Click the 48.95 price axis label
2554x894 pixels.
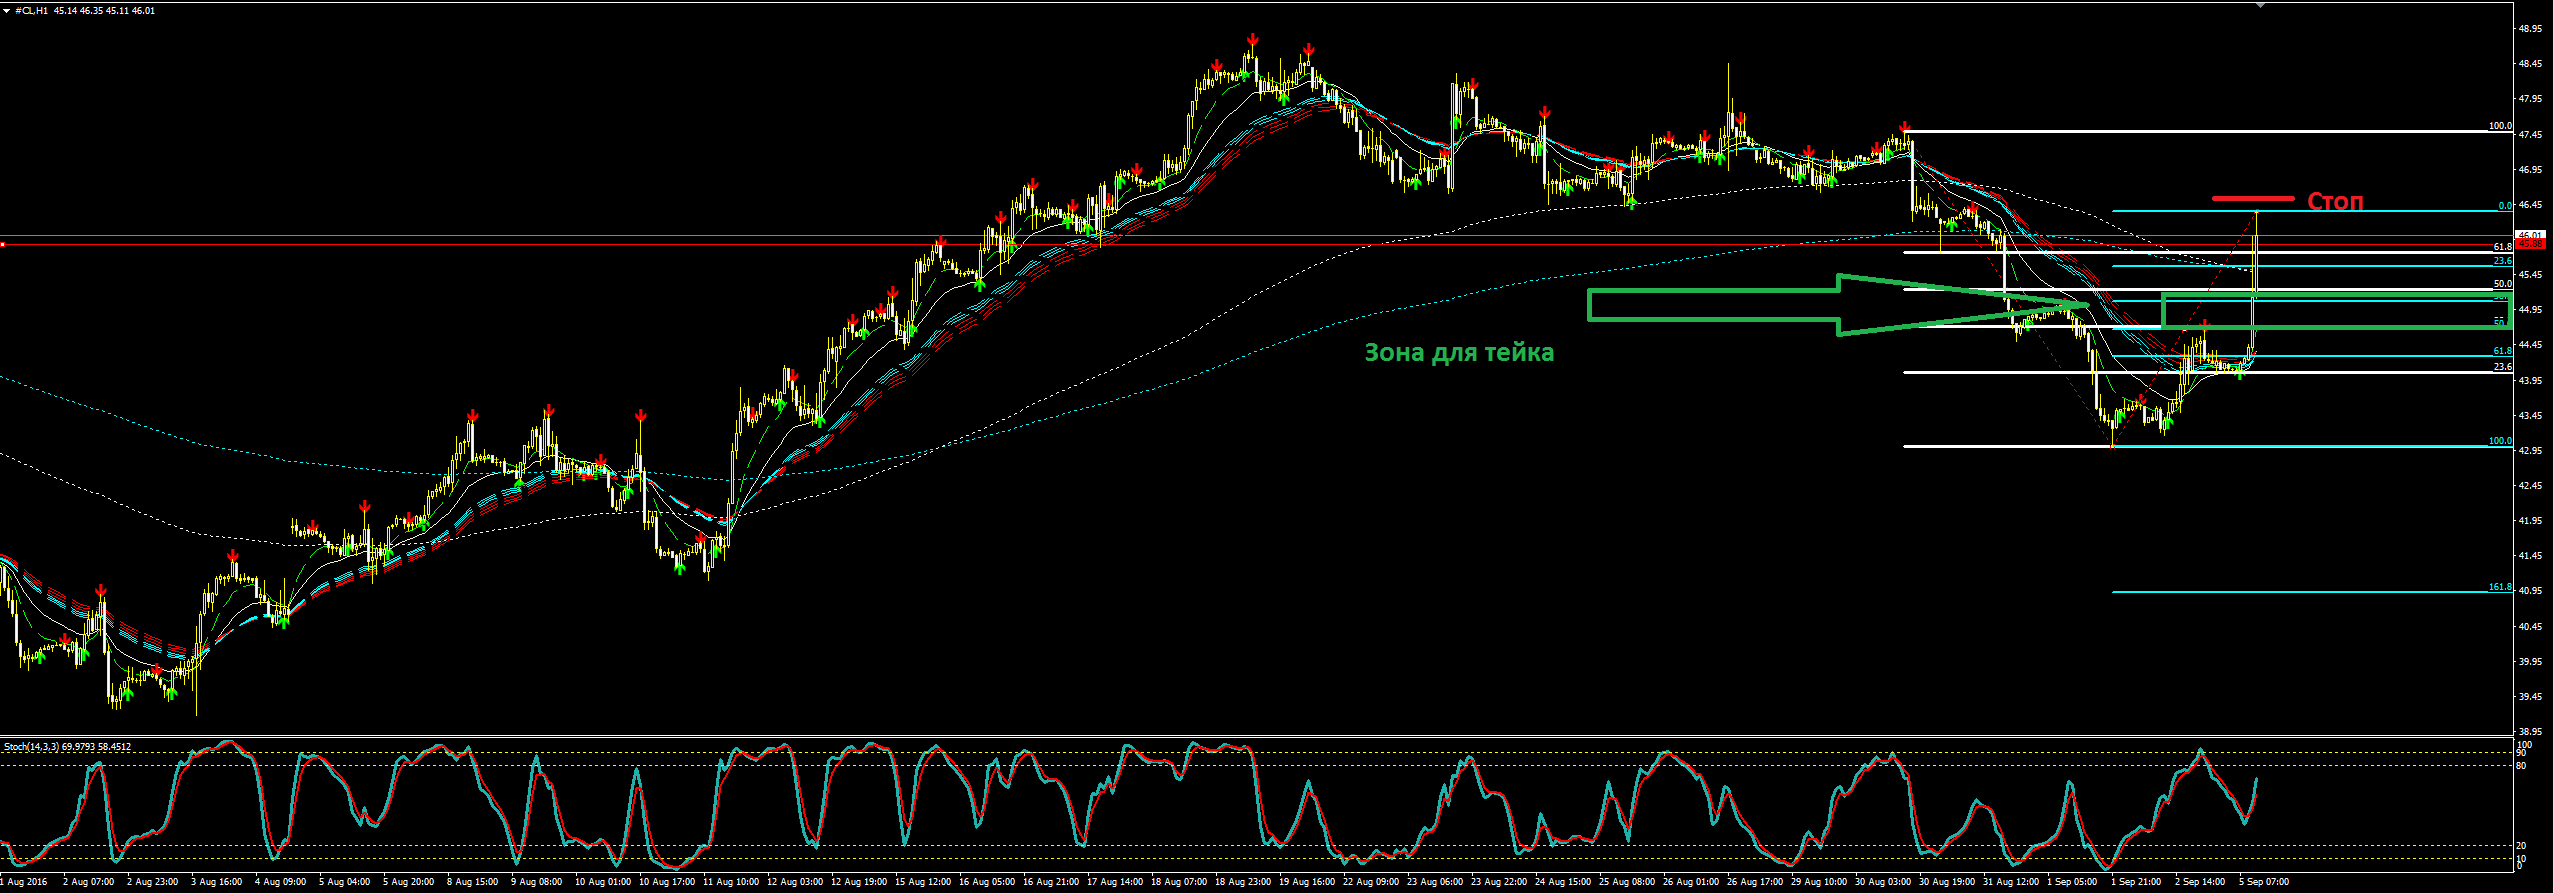tap(2531, 29)
